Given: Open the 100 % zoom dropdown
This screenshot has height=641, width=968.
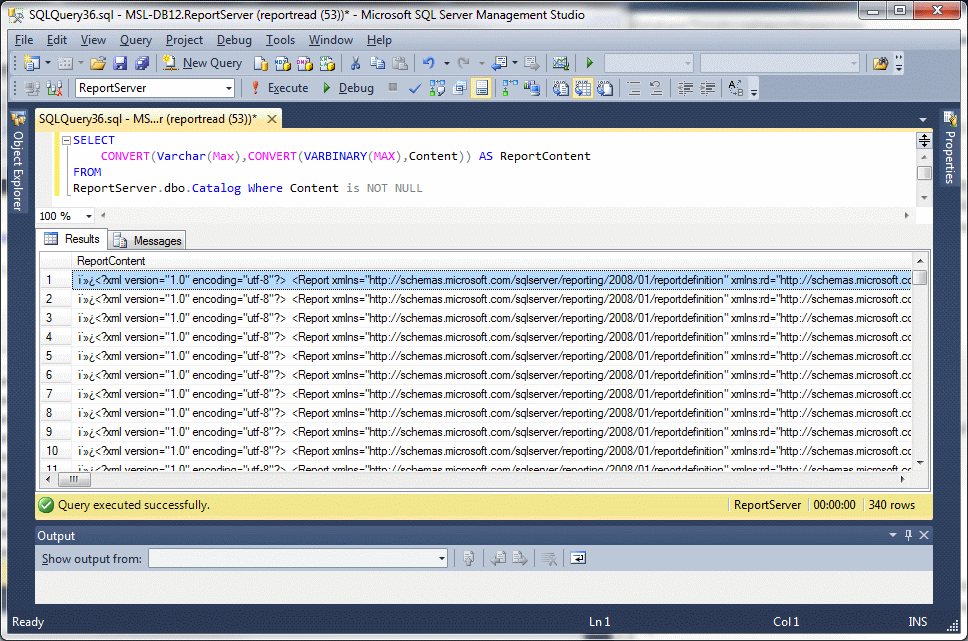Looking at the screenshot, I should [x=89, y=216].
